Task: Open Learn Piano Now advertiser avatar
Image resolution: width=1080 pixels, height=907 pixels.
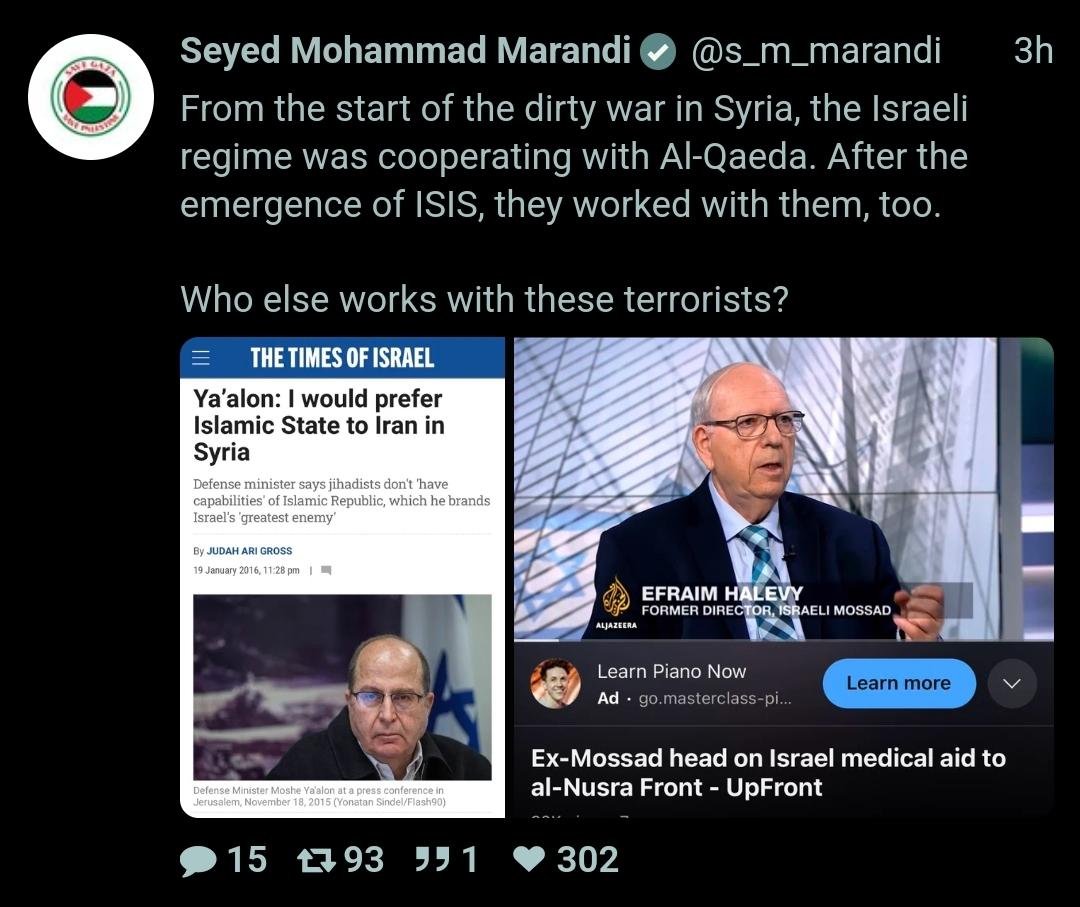Action: pos(555,683)
